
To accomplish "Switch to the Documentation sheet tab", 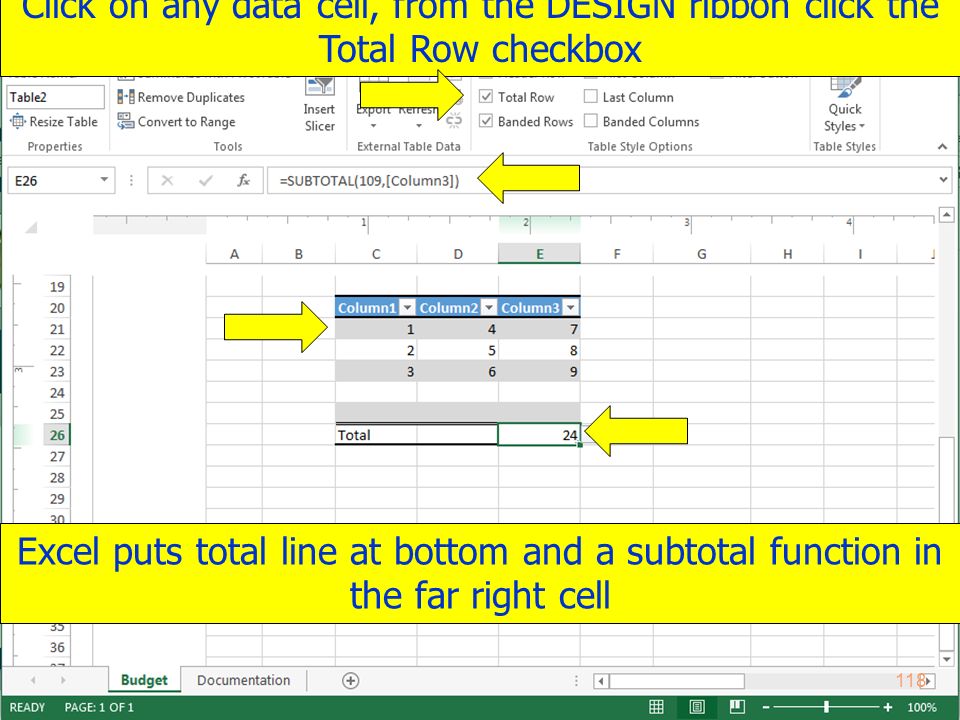I will [244, 680].
